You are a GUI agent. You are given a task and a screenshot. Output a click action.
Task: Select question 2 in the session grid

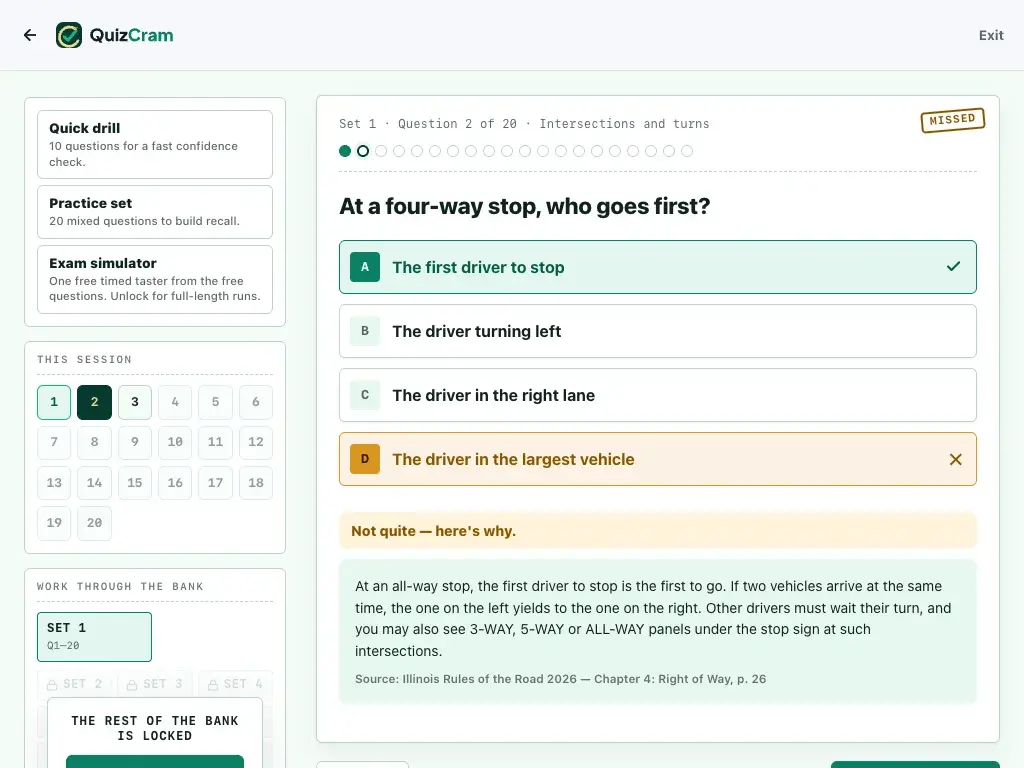pos(94,402)
